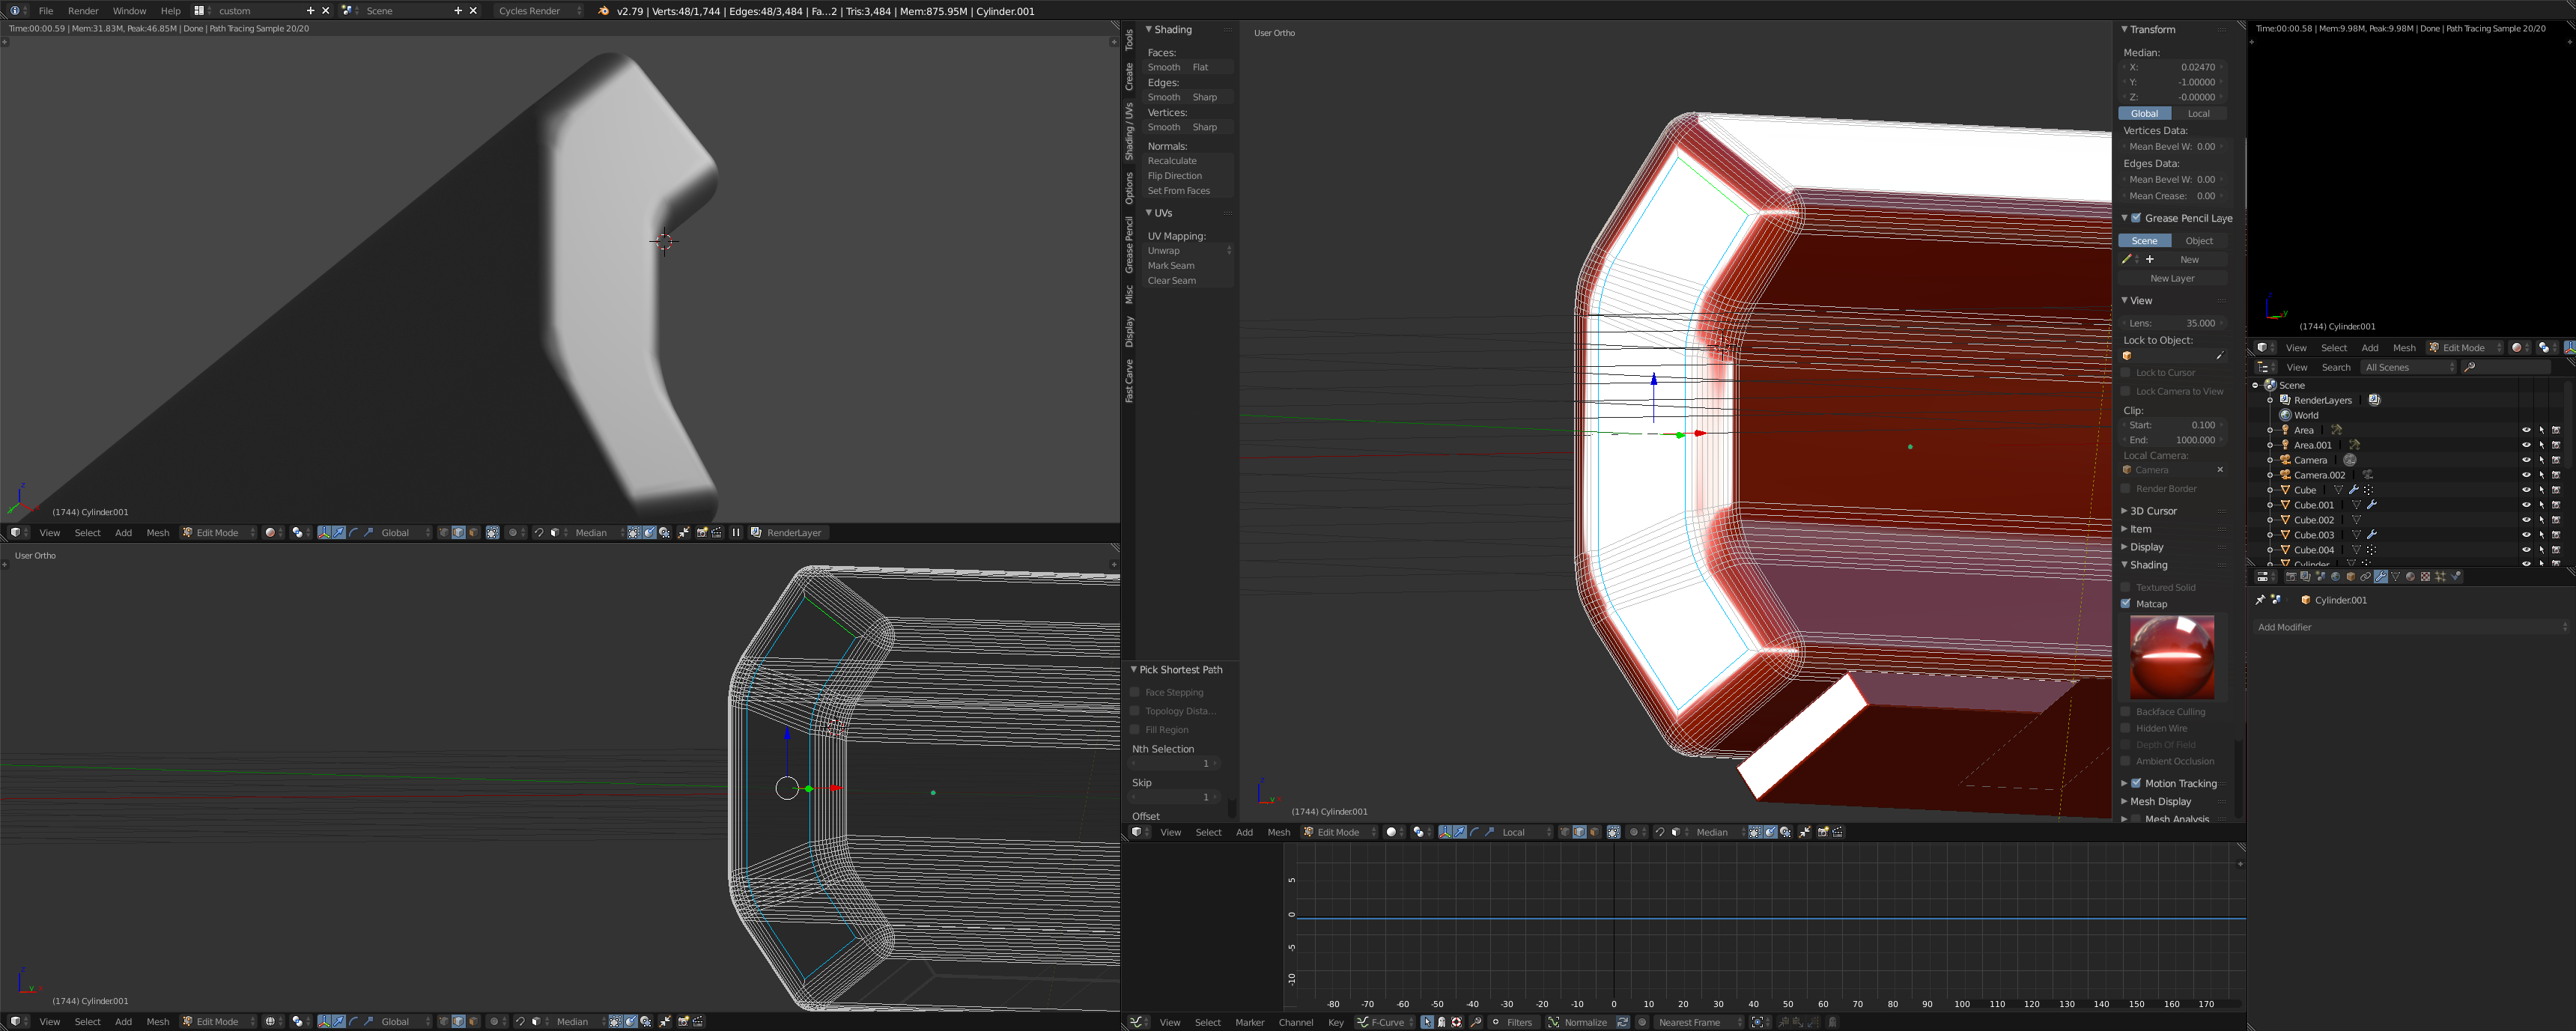Enable Fill Region checkbox

coord(1135,730)
